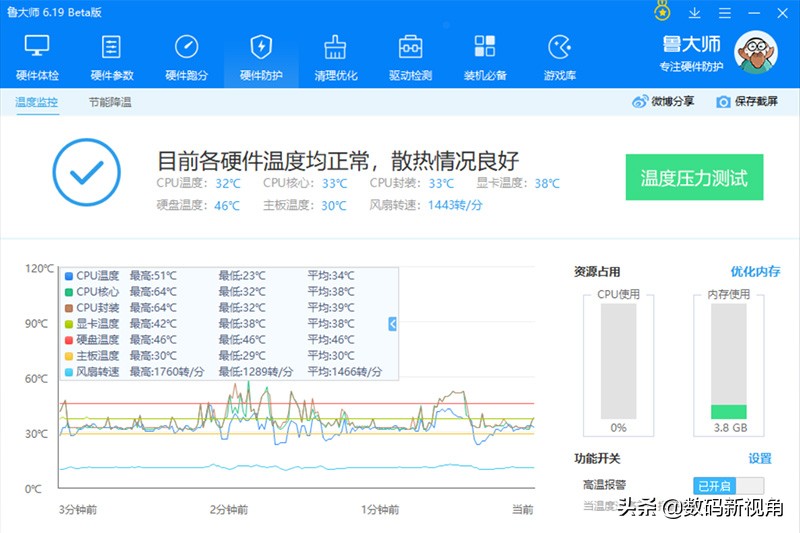The width and height of the screenshot is (800, 533).
Task: Toggle the 显卡温度 yellow-green legend swatch
Action: click(68, 324)
